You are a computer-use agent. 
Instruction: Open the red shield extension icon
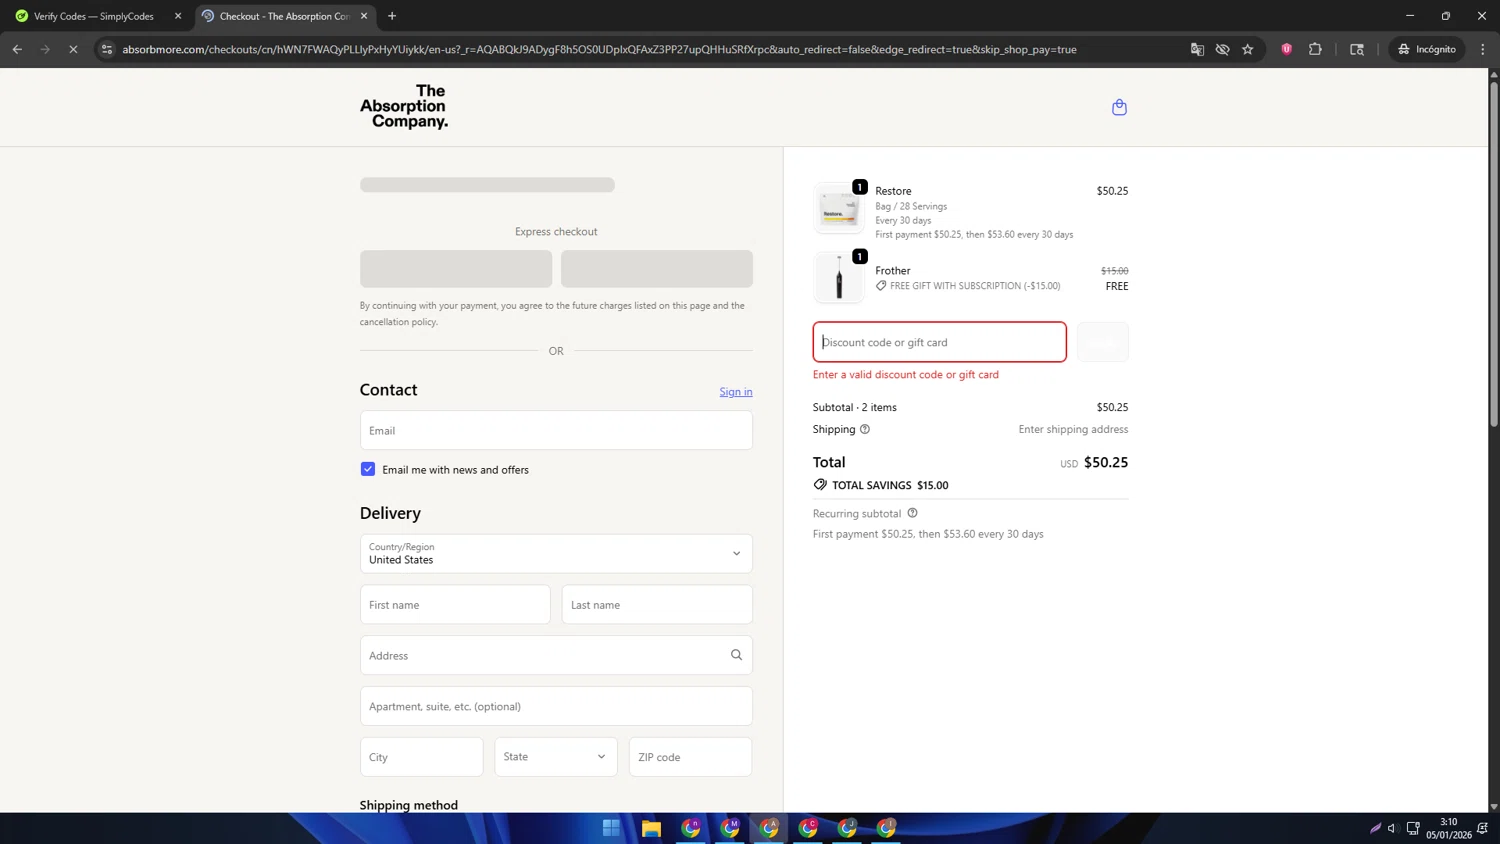(x=1287, y=49)
